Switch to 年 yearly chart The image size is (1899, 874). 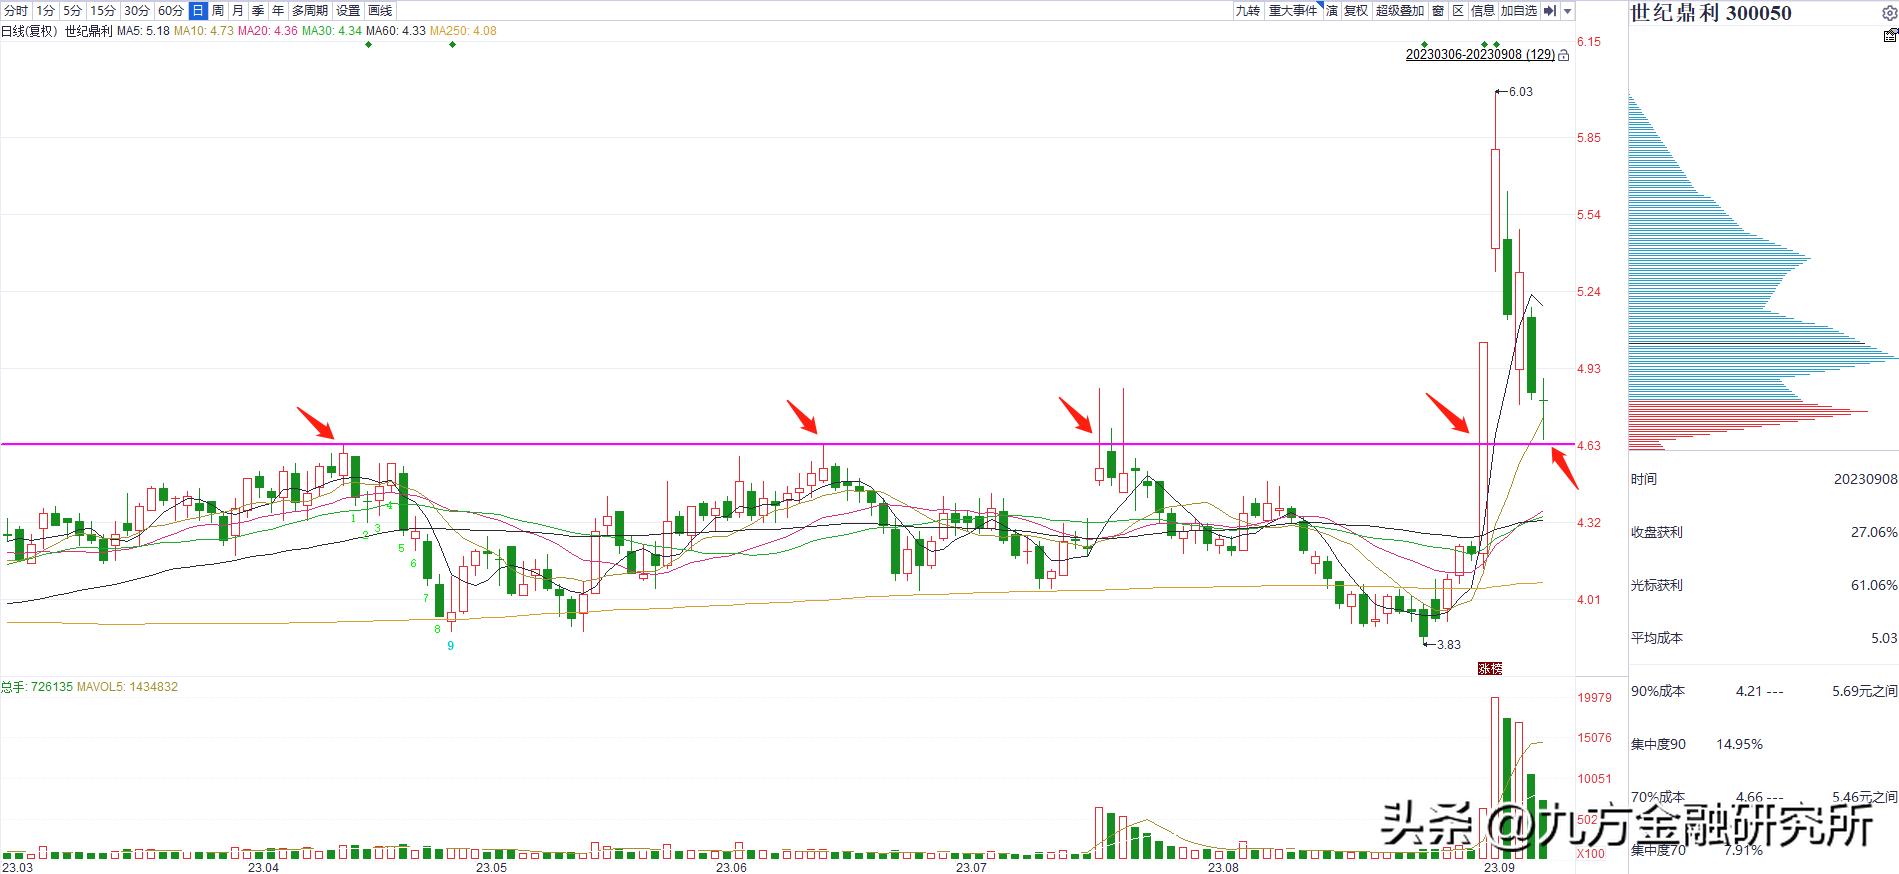[x=277, y=11]
